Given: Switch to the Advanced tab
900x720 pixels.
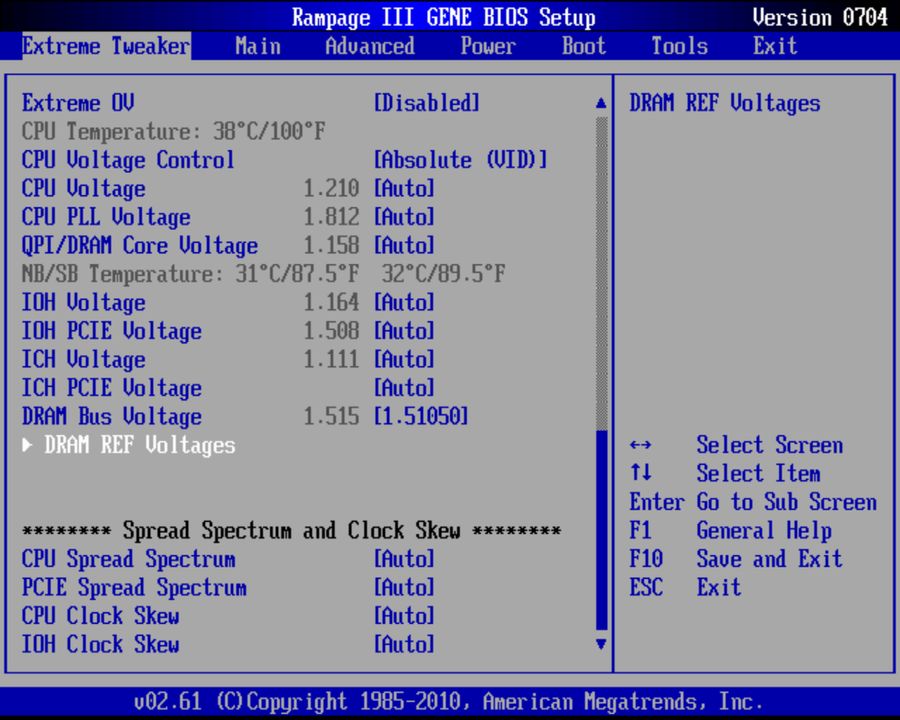Looking at the screenshot, I should (370, 46).
